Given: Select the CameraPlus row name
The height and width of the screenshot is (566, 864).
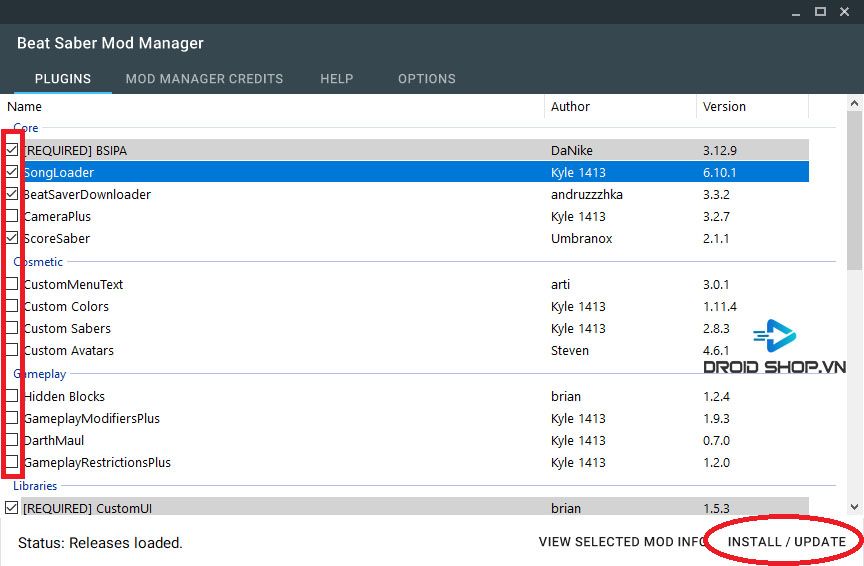Looking at the screenshot, I should (x=57, y=217).
